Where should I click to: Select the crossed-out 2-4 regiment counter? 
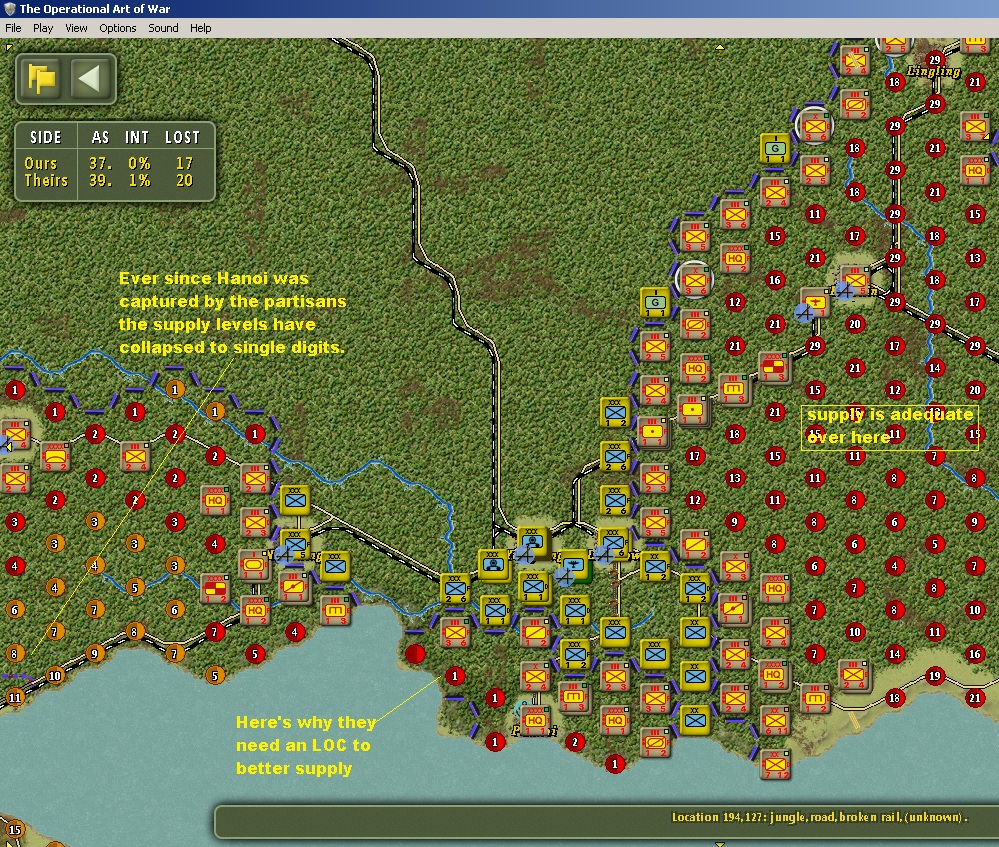(x=855, y=61)
